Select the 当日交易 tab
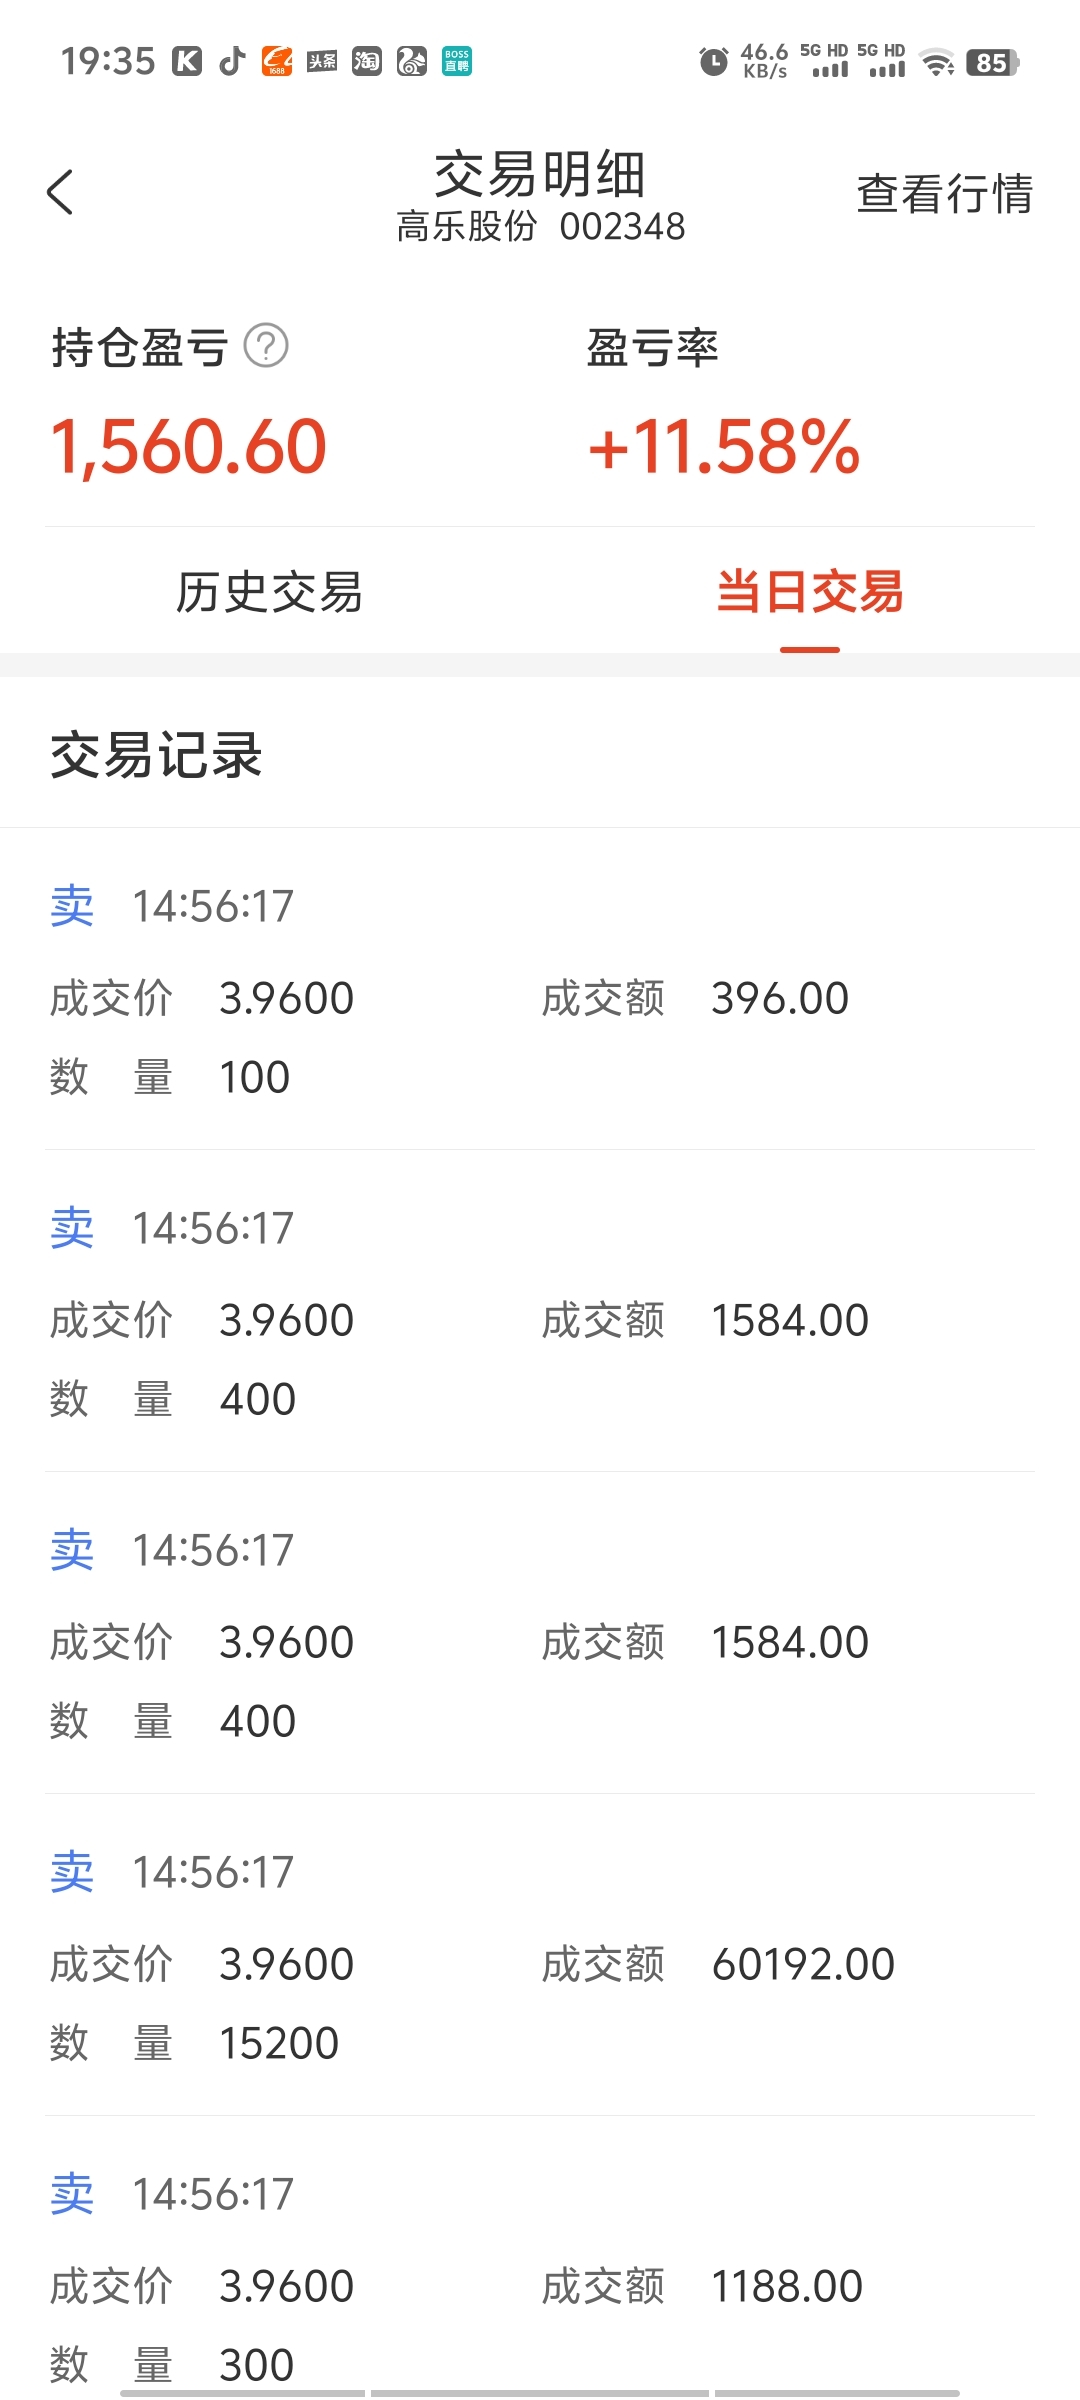Image resolution: width=1080 pixels, height=2400 pixels. click(810, 592)
